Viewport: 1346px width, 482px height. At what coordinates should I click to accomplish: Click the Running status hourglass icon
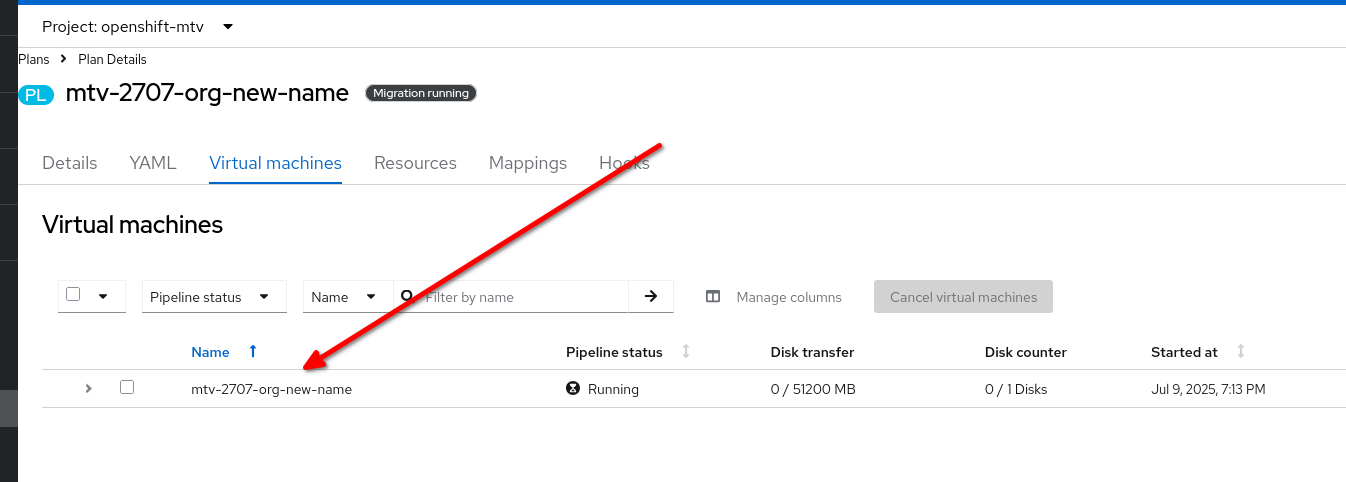[573, 389]
